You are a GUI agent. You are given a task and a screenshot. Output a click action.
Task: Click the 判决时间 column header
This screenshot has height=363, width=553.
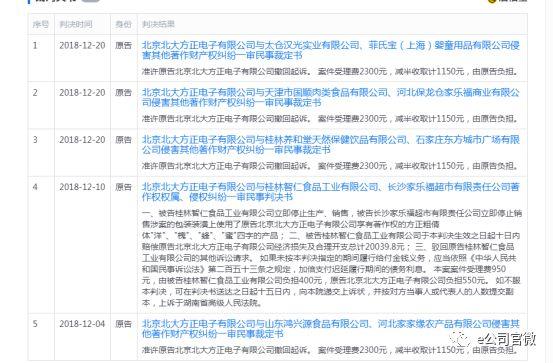76,24
